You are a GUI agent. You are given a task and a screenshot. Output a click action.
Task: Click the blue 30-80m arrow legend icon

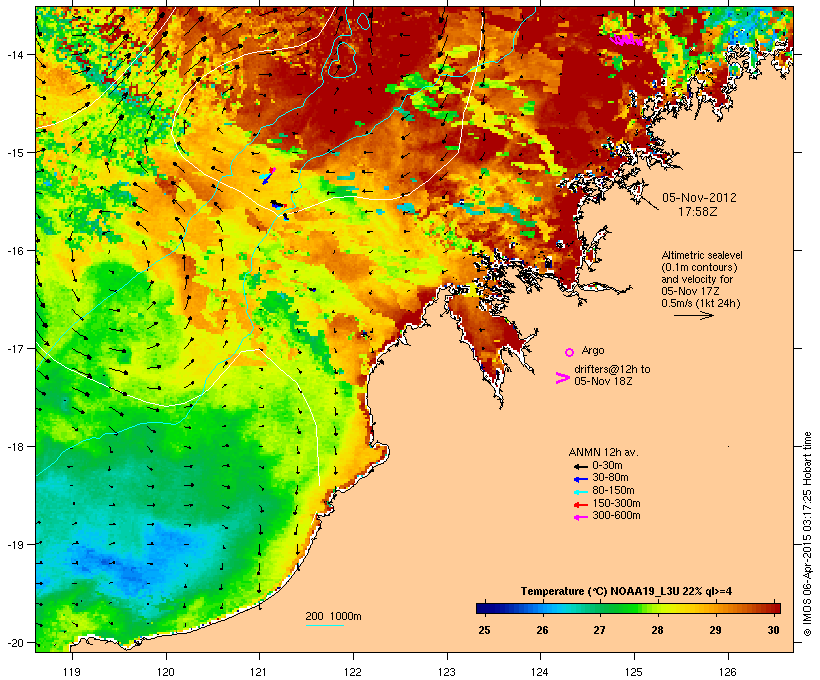click(580, 479)
